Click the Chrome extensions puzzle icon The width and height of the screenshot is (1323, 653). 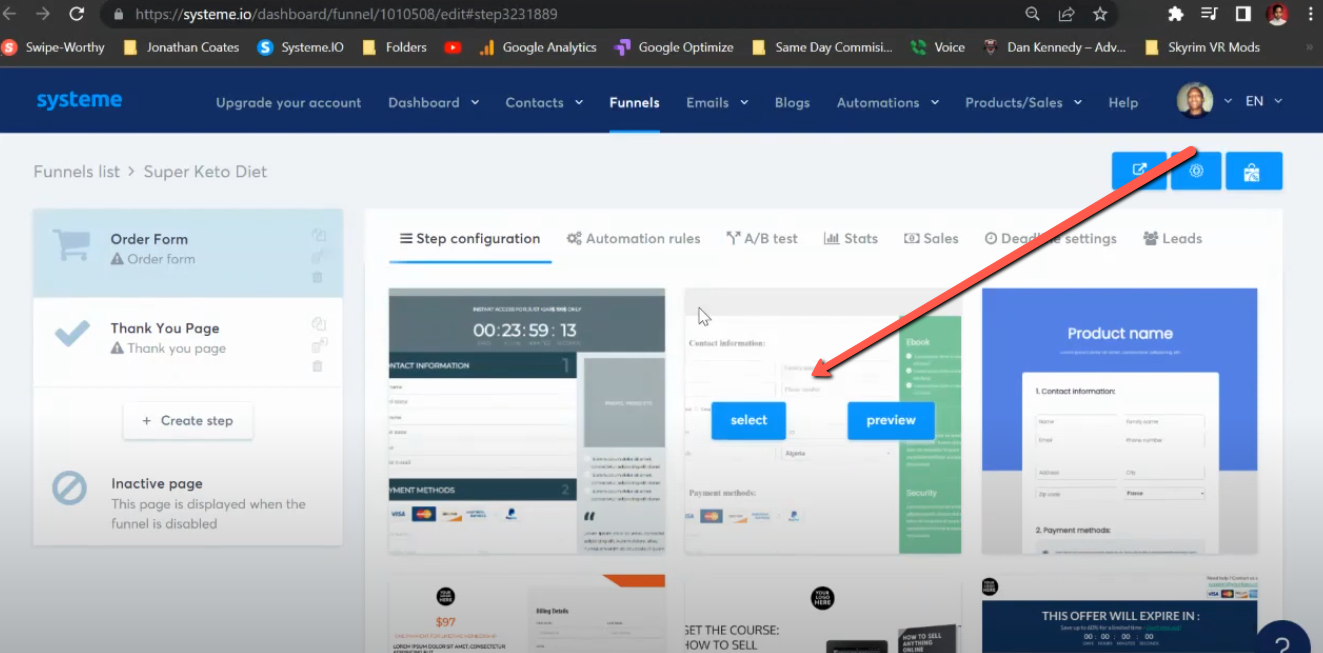tap(1176, 14)
